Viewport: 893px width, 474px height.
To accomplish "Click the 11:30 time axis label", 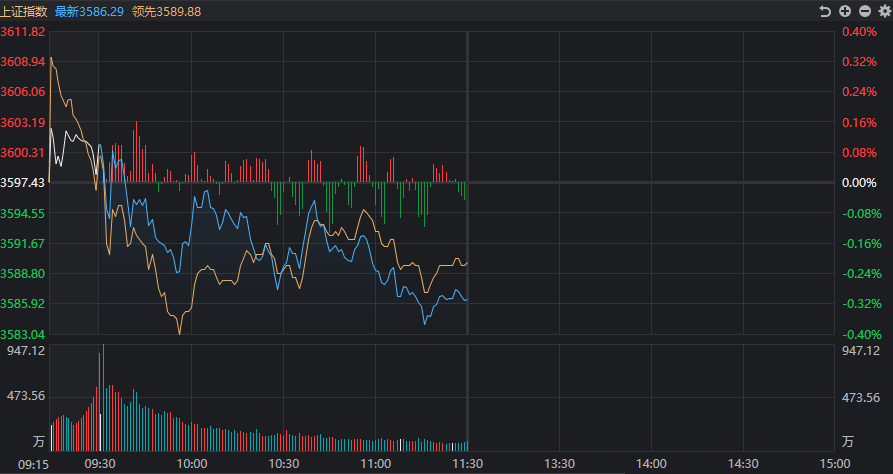I will [468, 464].
